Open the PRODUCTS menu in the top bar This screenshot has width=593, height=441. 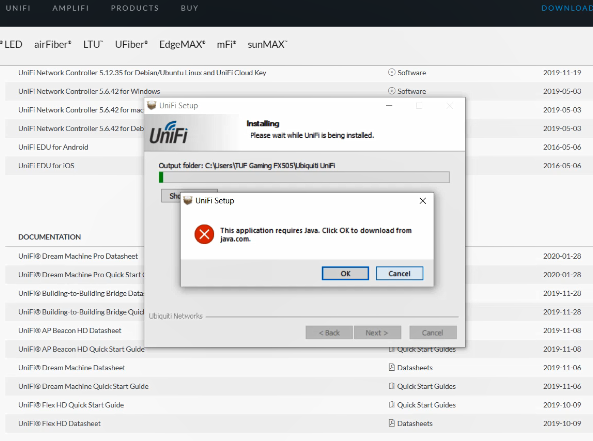[x=135, y=8]
